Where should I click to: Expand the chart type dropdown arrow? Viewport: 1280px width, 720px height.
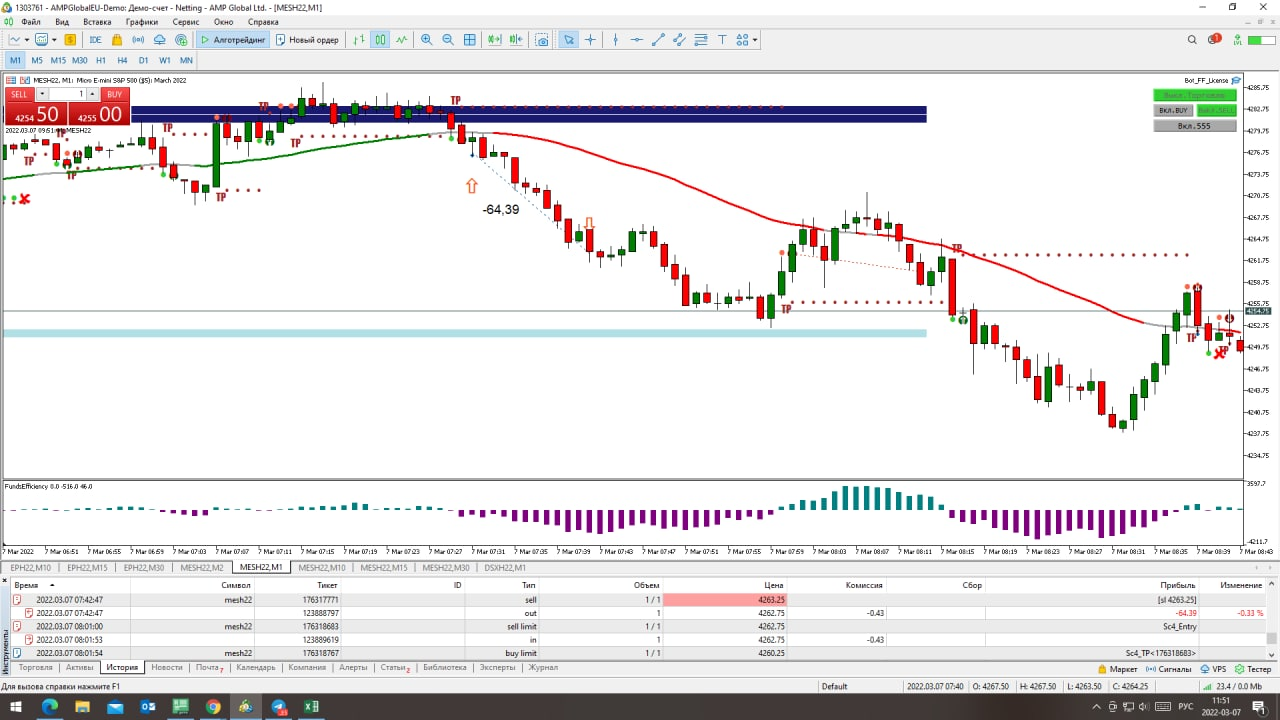point(28,40)
